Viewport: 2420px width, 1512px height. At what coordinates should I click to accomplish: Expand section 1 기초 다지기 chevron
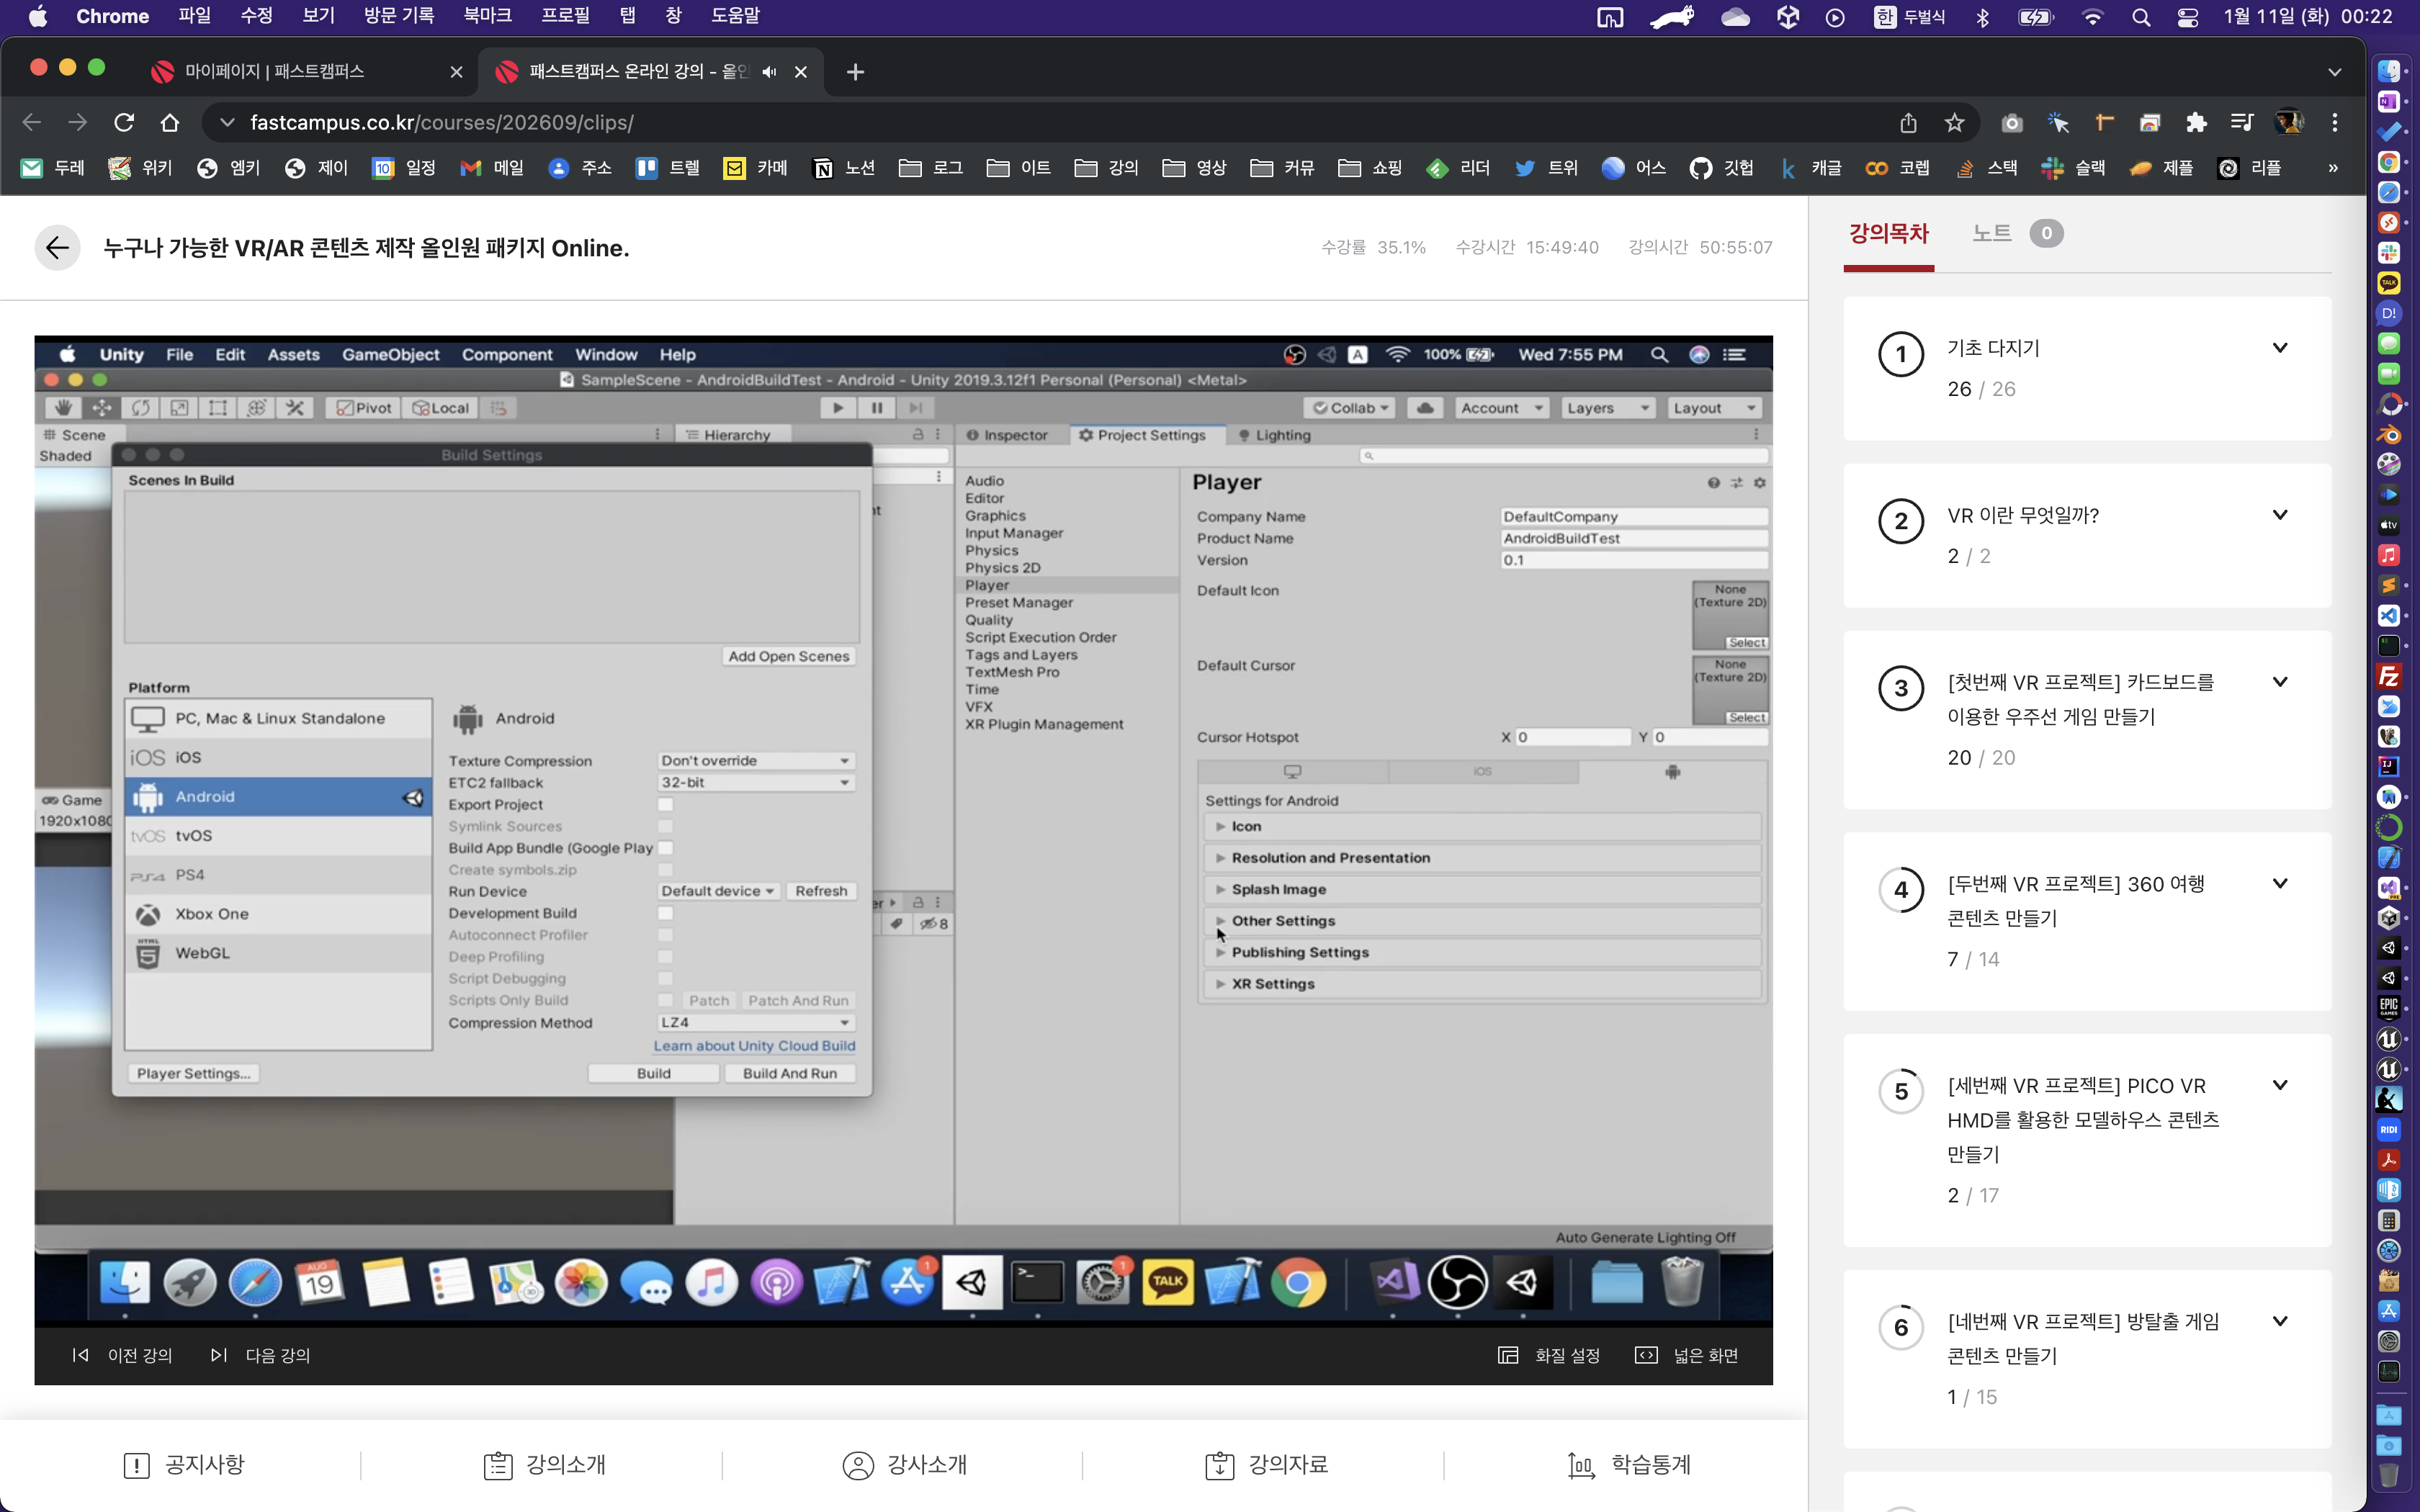click(2280, 348)
